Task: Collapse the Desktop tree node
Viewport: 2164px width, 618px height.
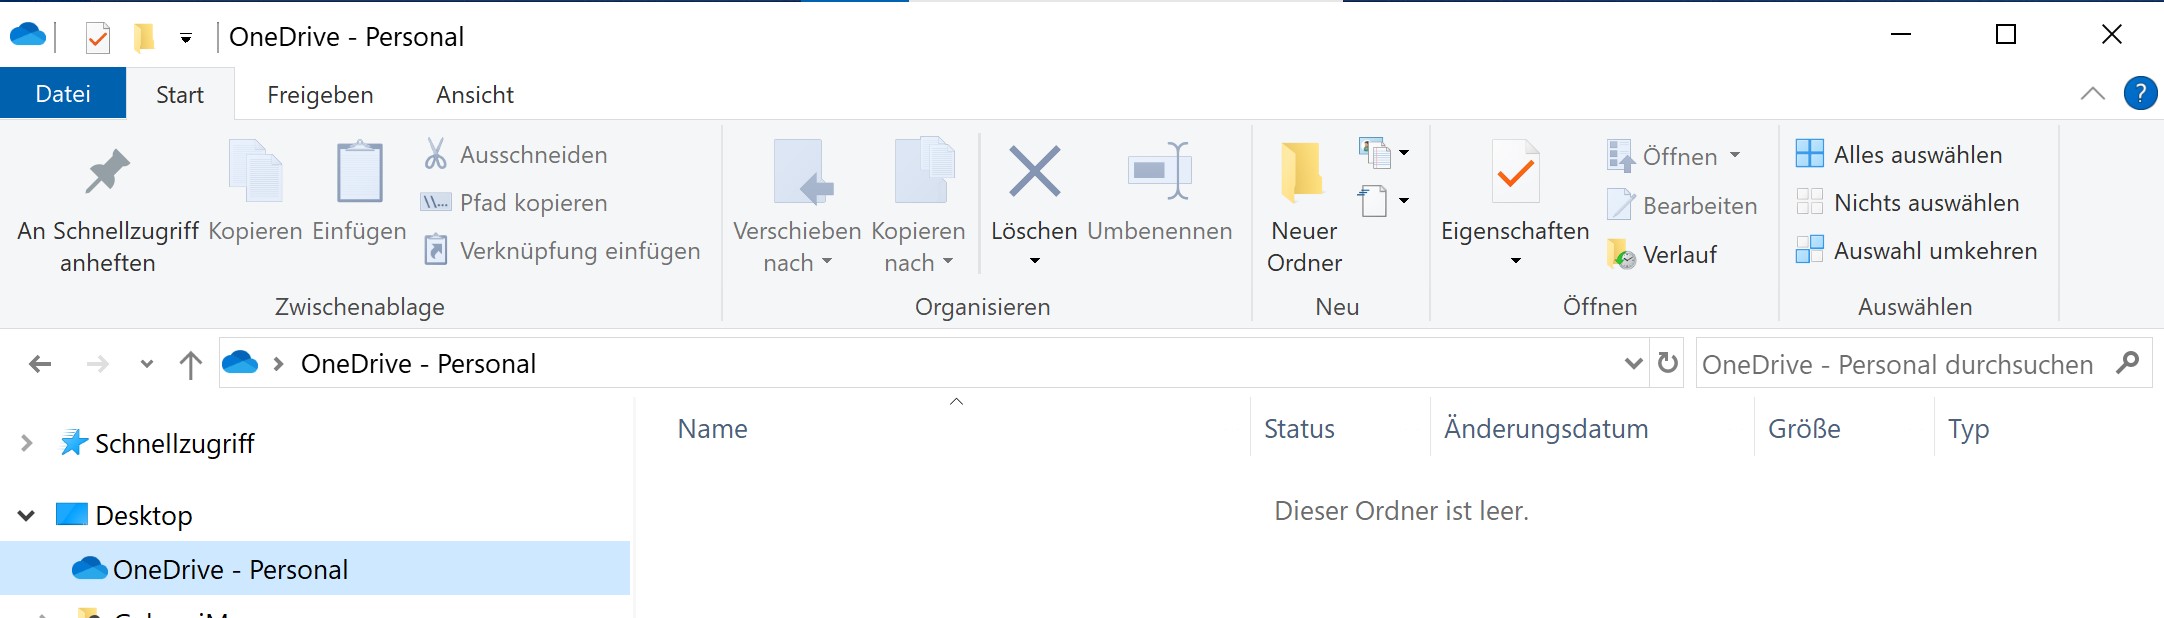Action: 27,515
